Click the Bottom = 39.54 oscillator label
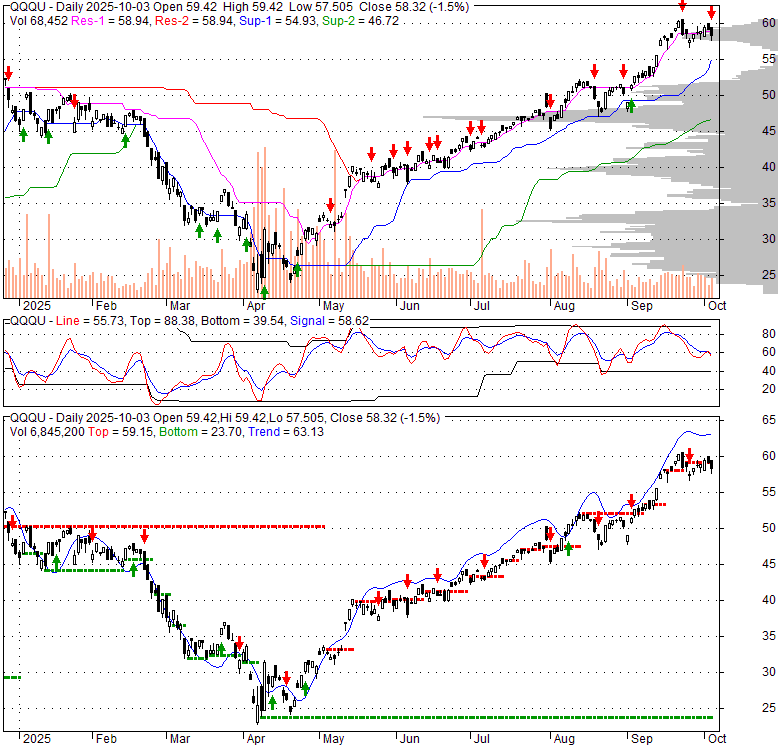 point(243,321)
